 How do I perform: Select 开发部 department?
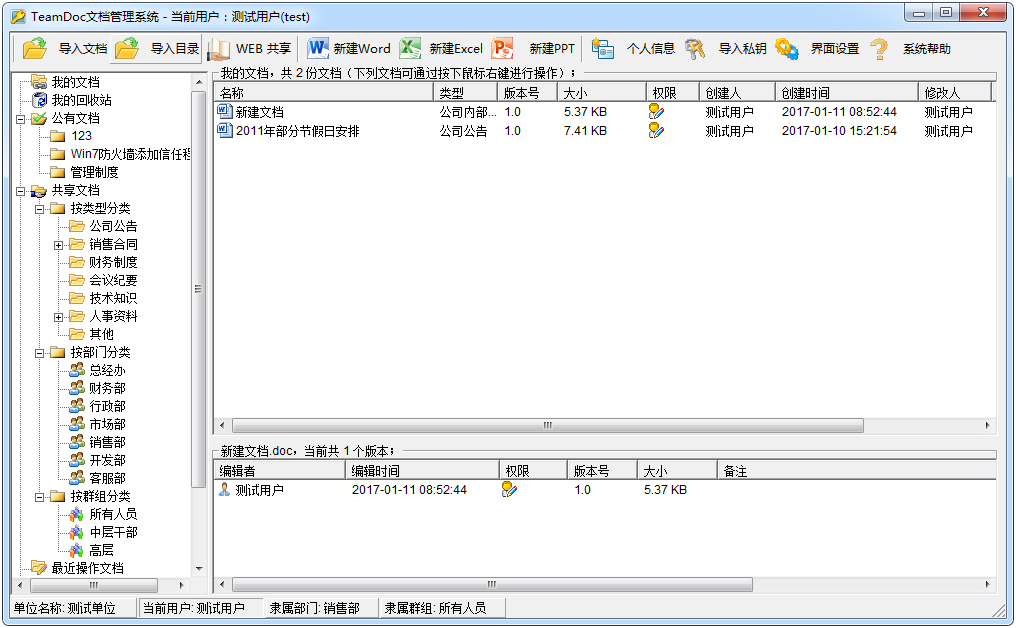point(108,460)
